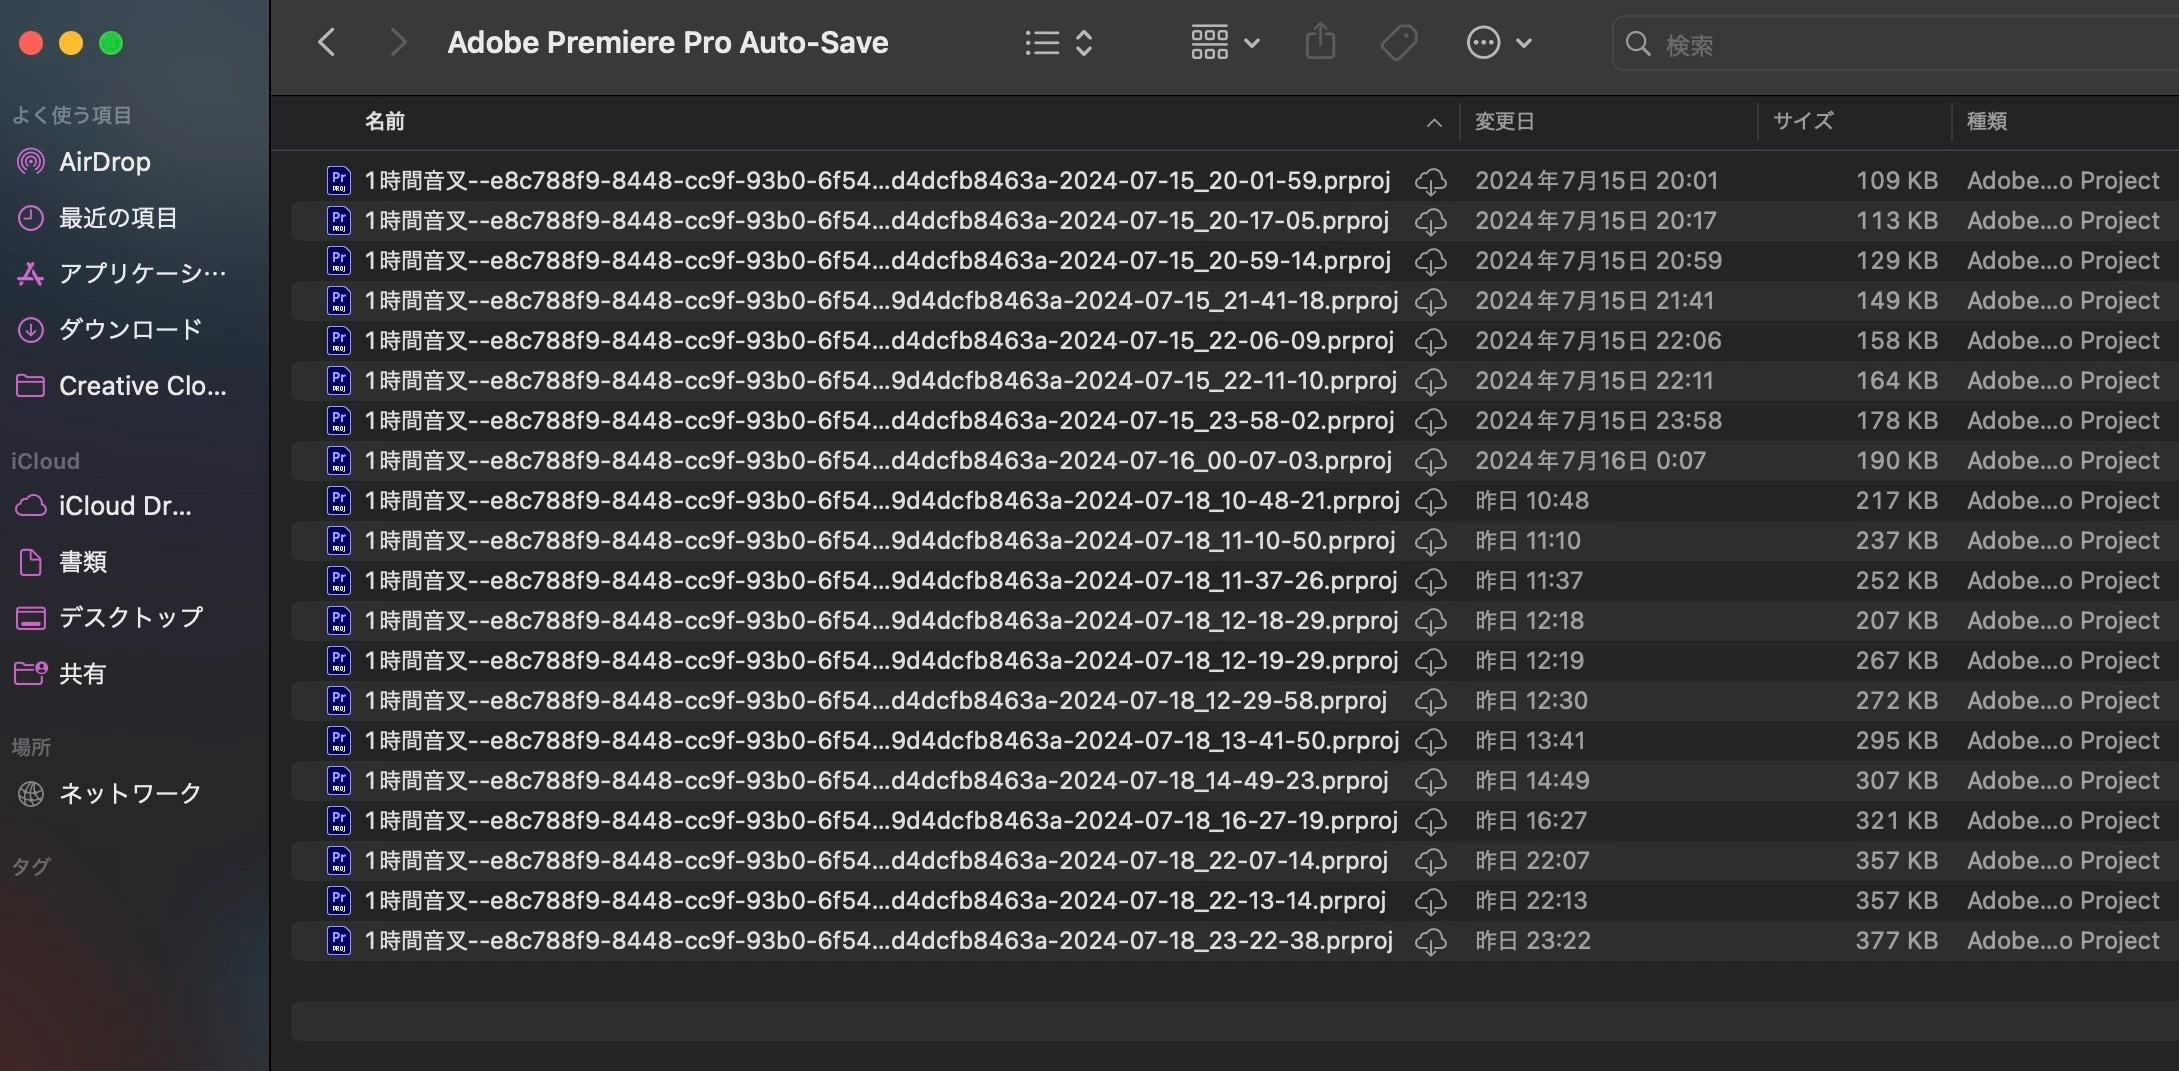Go back with the left chevron button
2179x1071 pixels.
pos(326,43)
